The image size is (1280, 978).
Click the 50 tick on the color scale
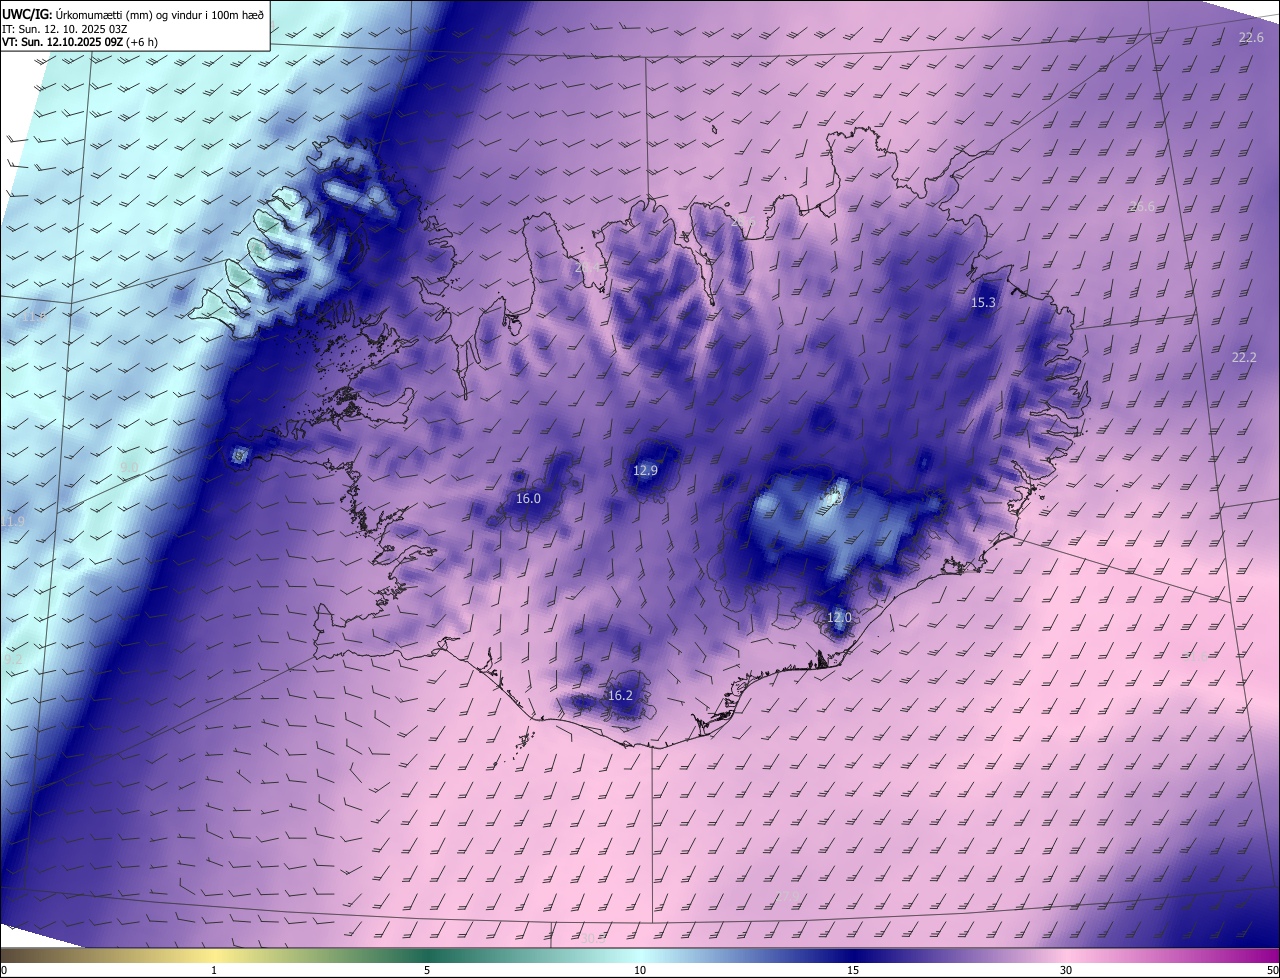[x=1272, y=970]
